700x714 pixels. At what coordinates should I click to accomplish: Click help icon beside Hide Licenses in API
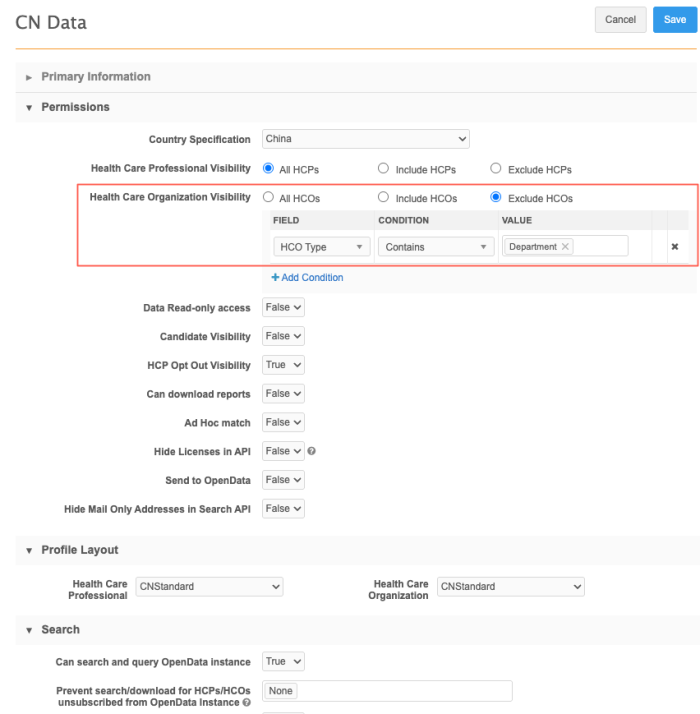click(x=312, y=452)
